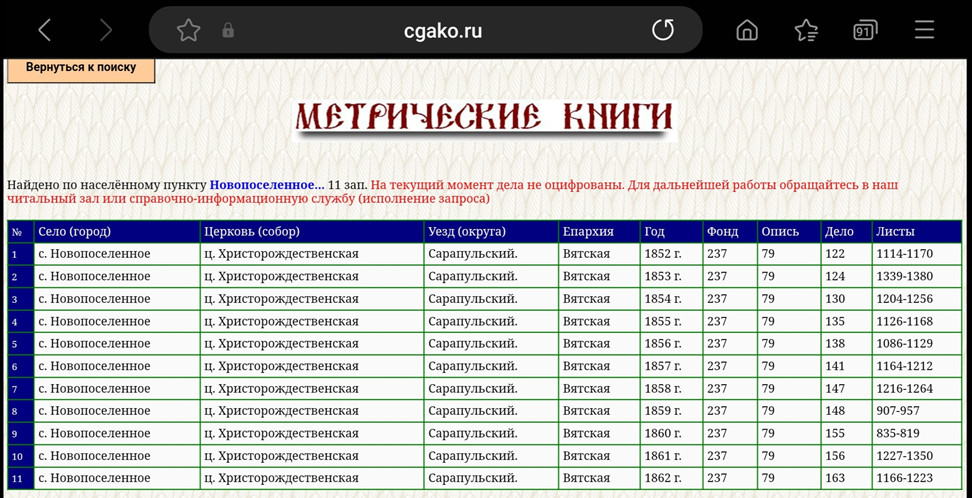Click the sheets cell 1339-1380
This screenshot has width=972, height=498.
(904, 276)
